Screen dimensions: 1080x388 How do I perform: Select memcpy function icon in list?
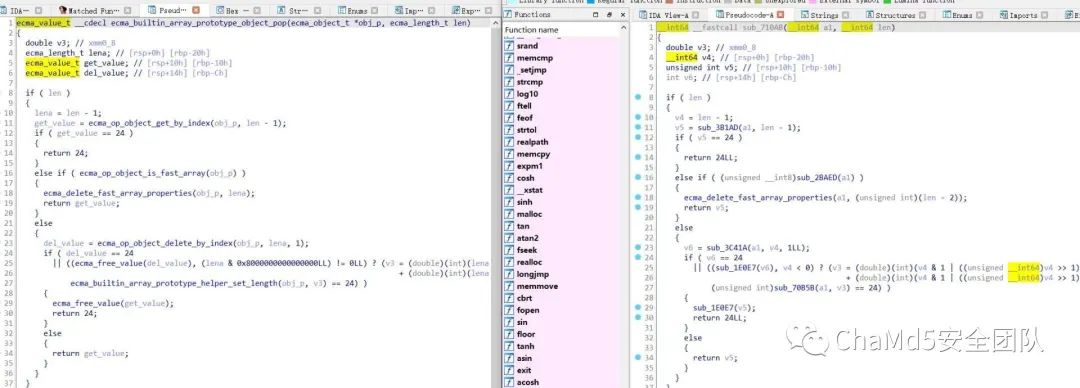[510, 154]
